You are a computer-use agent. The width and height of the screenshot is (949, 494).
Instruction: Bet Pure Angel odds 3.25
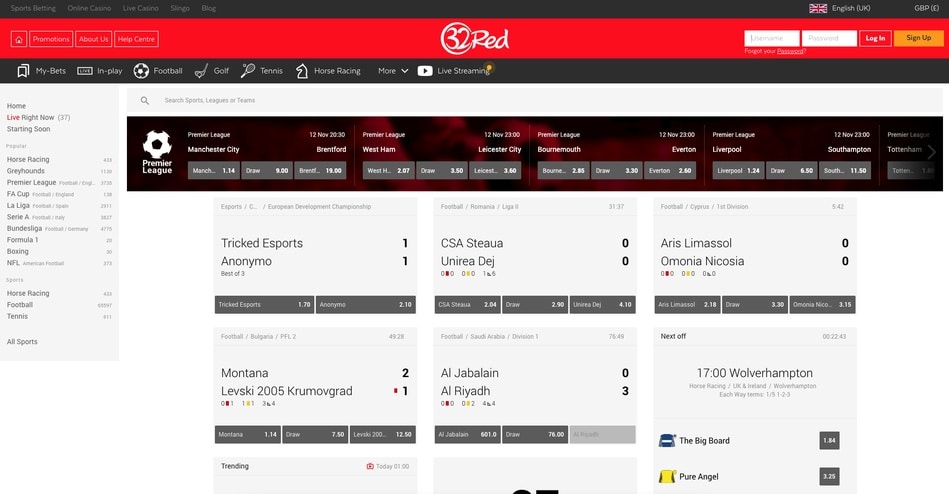829,476
